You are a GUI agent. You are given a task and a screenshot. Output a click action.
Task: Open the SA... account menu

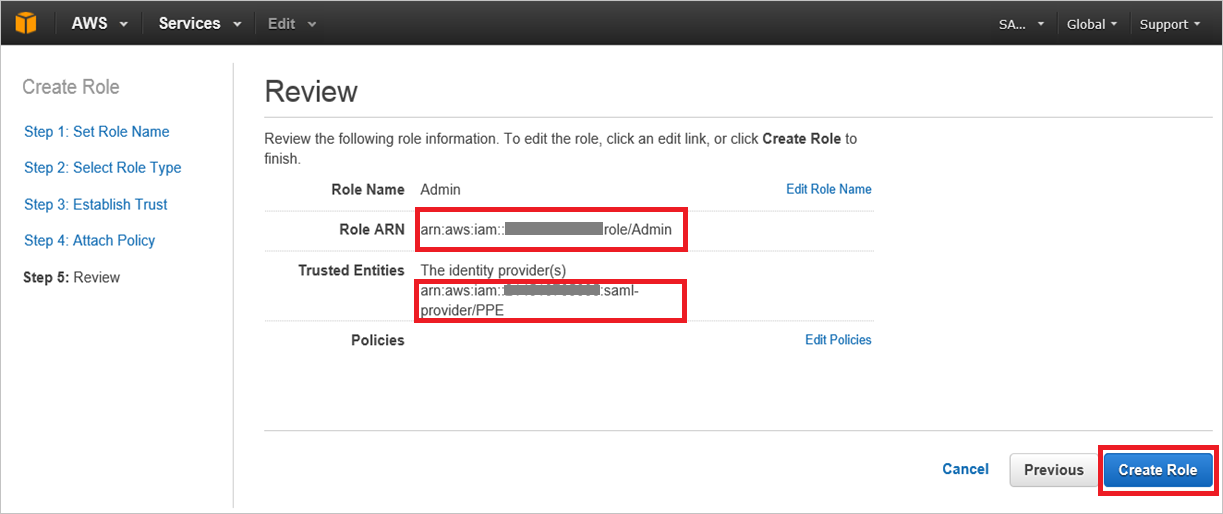(1021, 24)
